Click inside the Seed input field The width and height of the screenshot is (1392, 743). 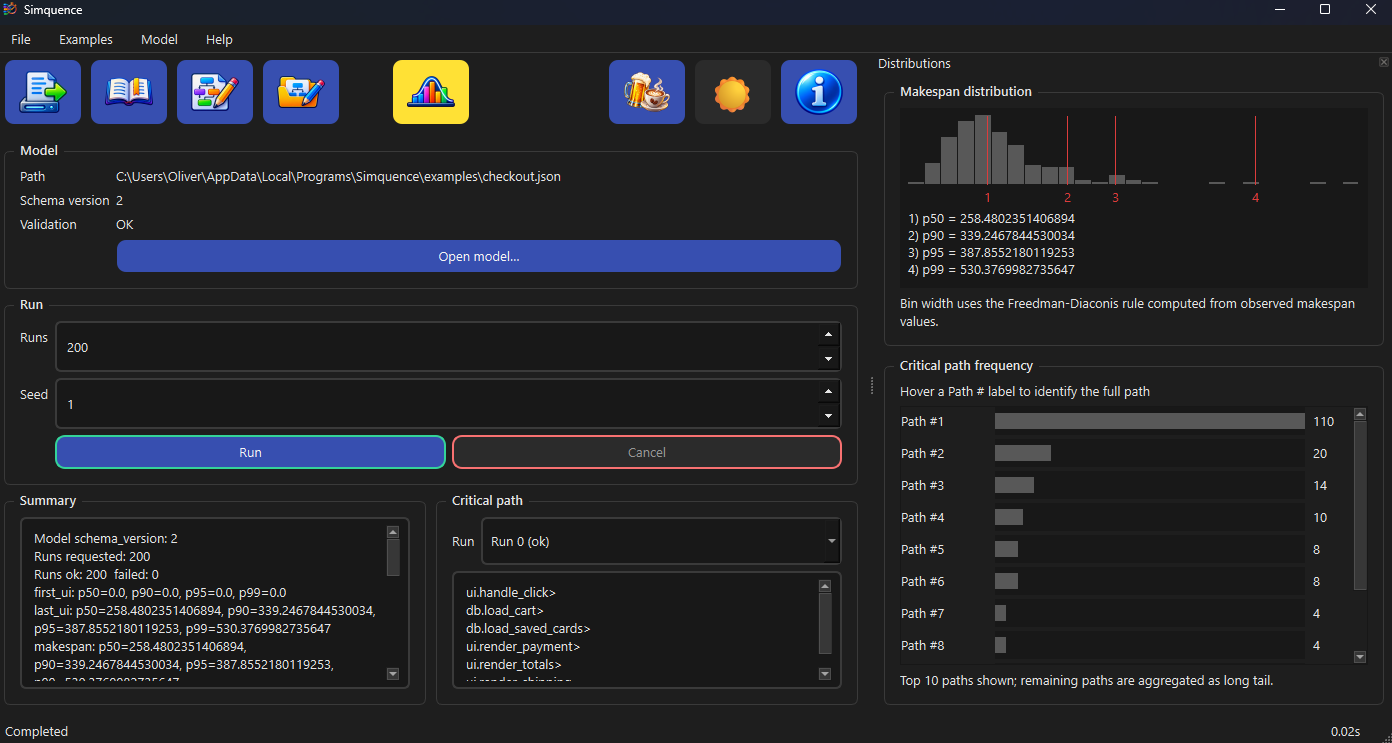(436, 404)
